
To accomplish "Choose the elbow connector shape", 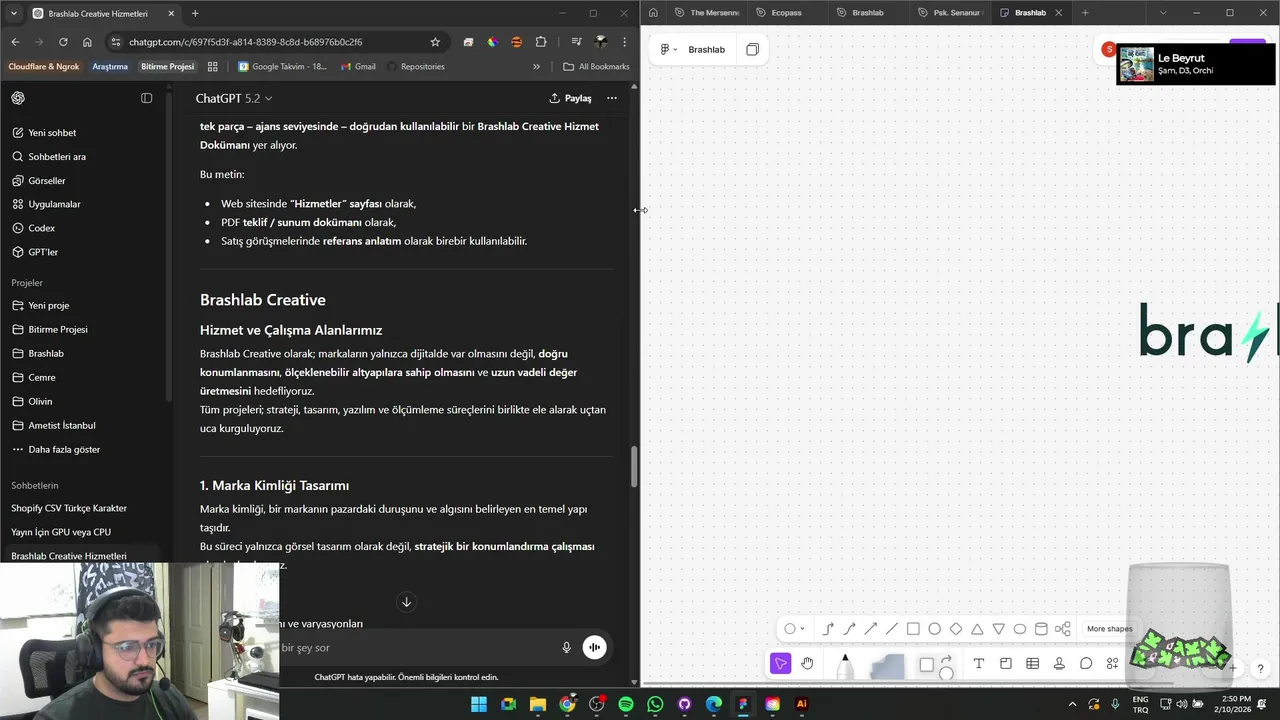I will [828, 629].
